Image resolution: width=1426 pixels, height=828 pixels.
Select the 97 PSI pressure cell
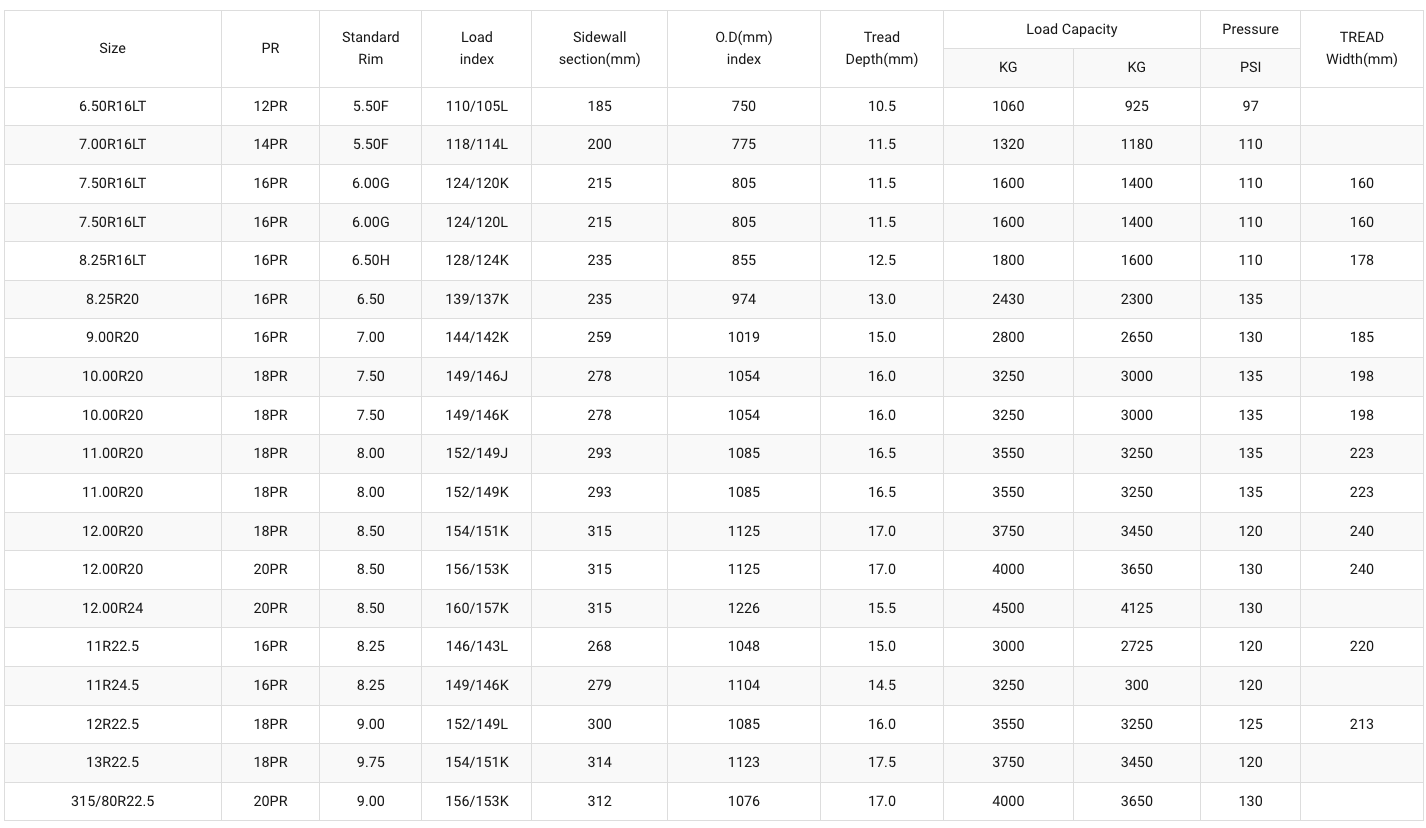1250,106
